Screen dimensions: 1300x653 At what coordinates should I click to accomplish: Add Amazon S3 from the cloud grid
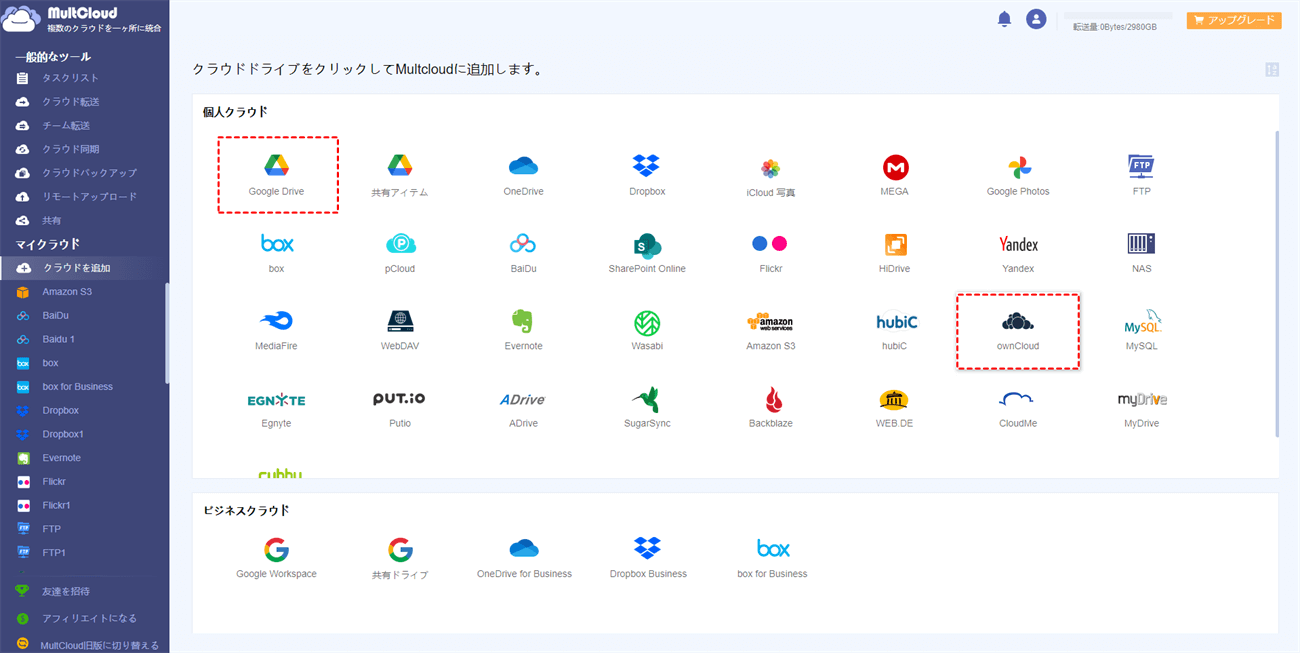click(x=770, y=330)
